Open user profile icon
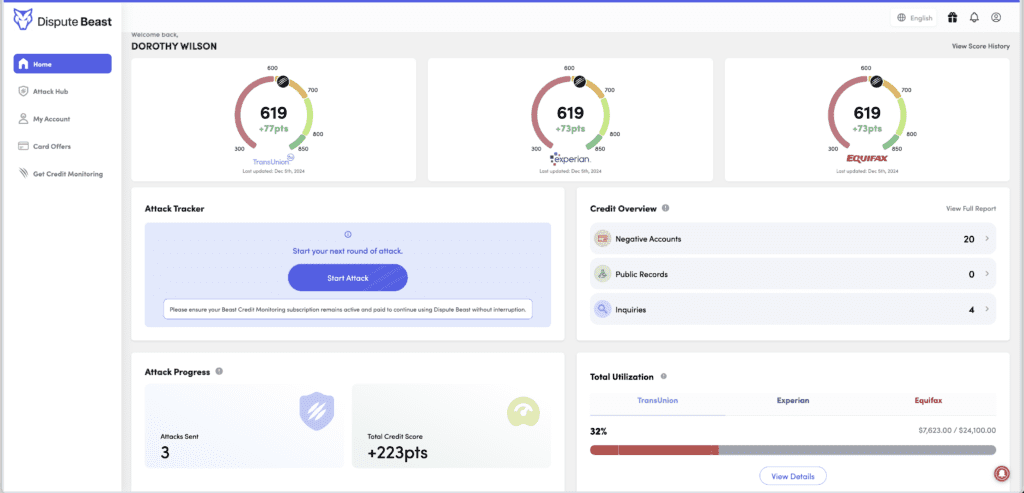Screen dimensions: 1024x493 [996, 17]
